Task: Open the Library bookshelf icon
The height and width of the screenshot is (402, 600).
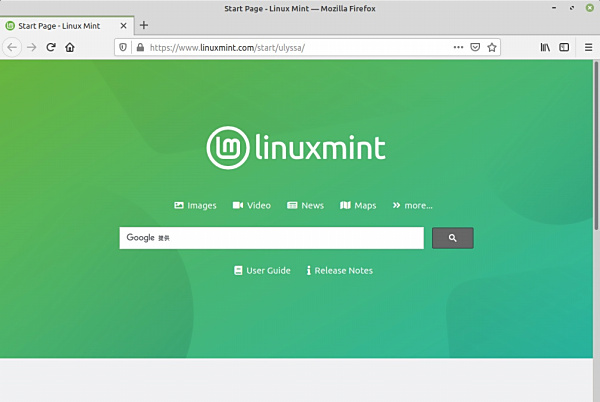Action: 545,47
